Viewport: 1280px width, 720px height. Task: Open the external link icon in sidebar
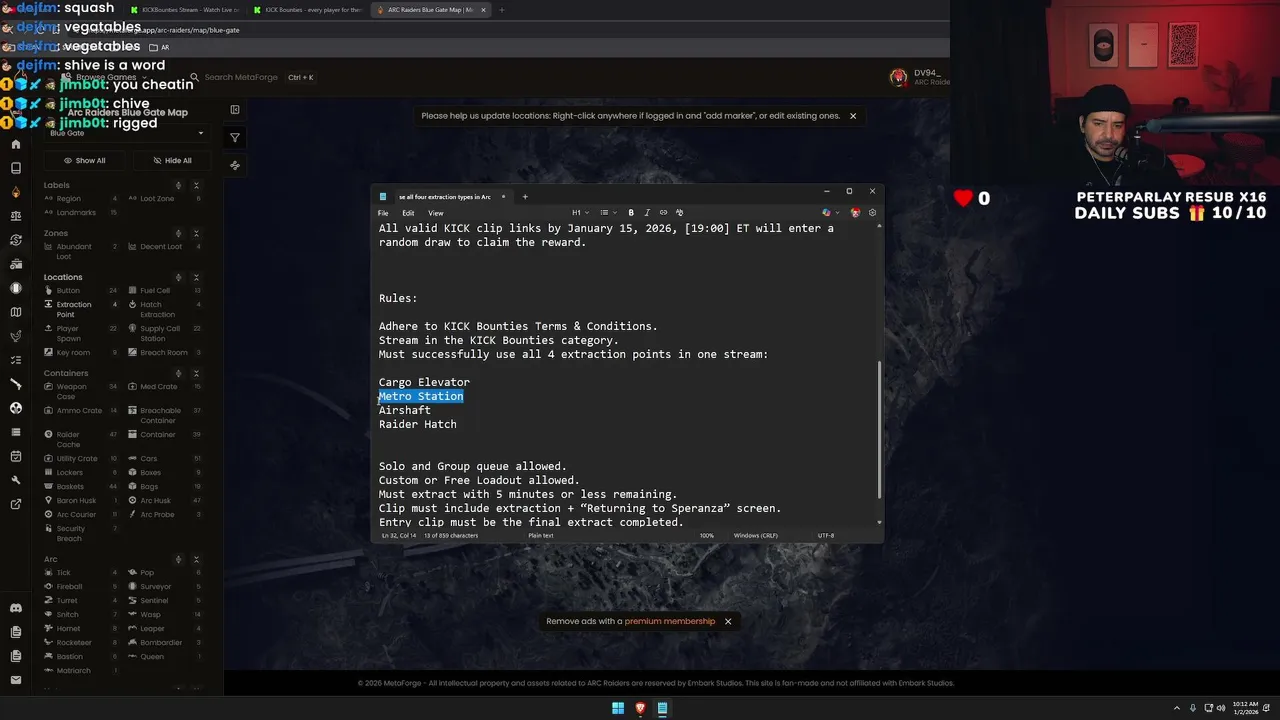click(x=15, y=504)
